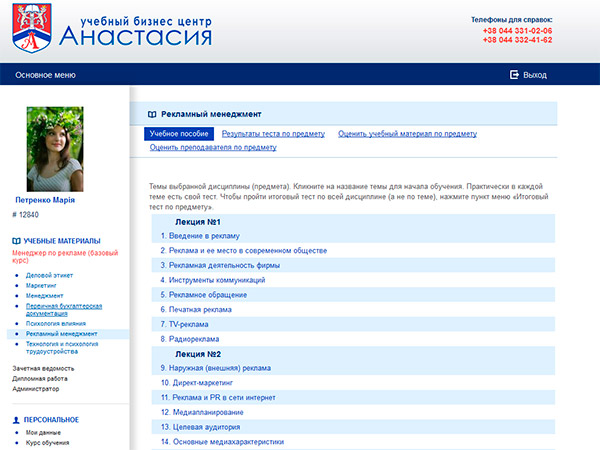Click the exit icon next to Выход

click(x=515, y=75)
